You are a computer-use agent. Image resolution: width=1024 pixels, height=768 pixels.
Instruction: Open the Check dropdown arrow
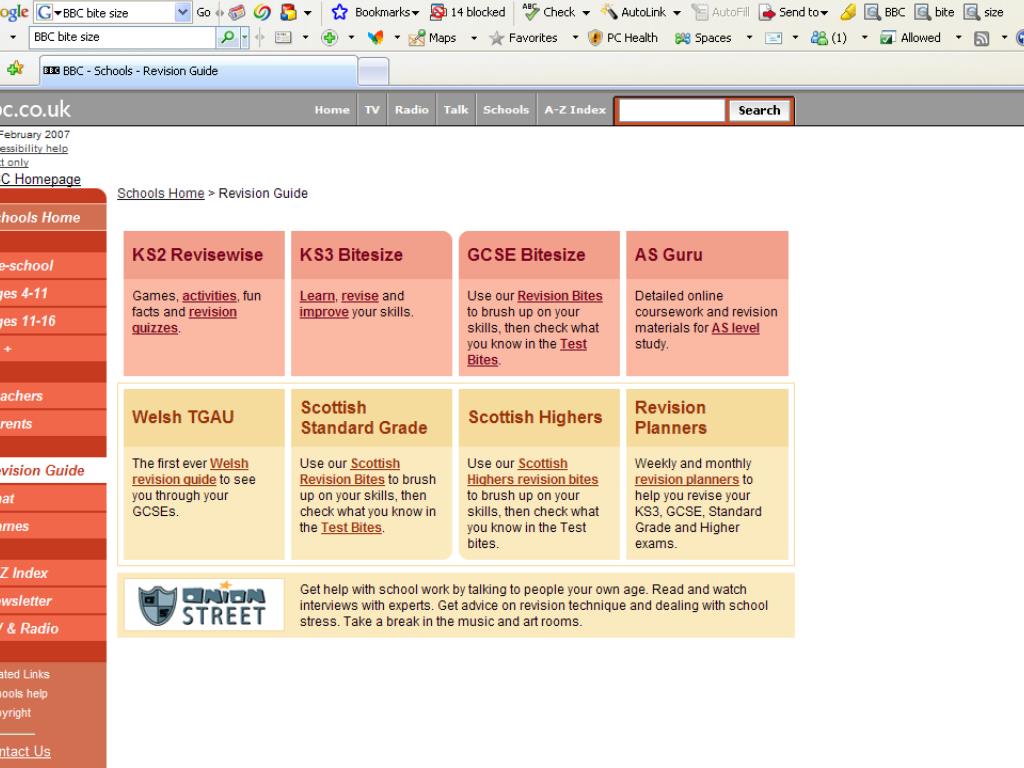[586, 12]
